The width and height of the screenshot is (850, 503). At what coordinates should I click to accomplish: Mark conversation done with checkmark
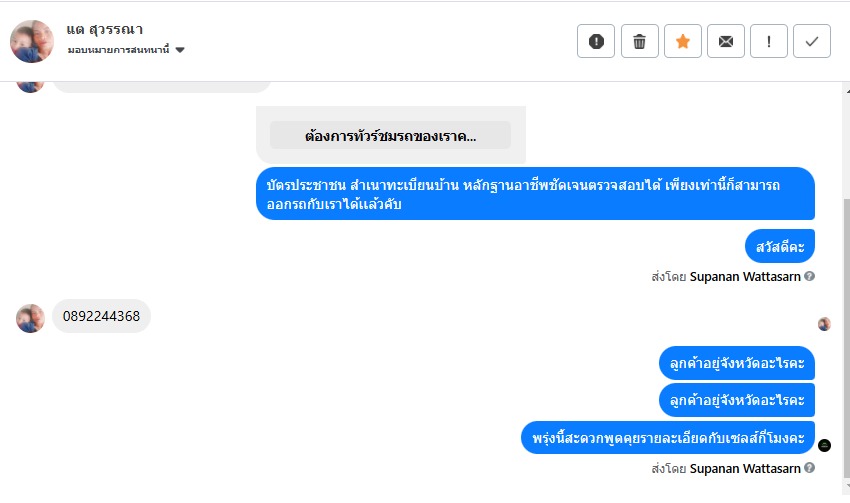(x=812, y=41)
